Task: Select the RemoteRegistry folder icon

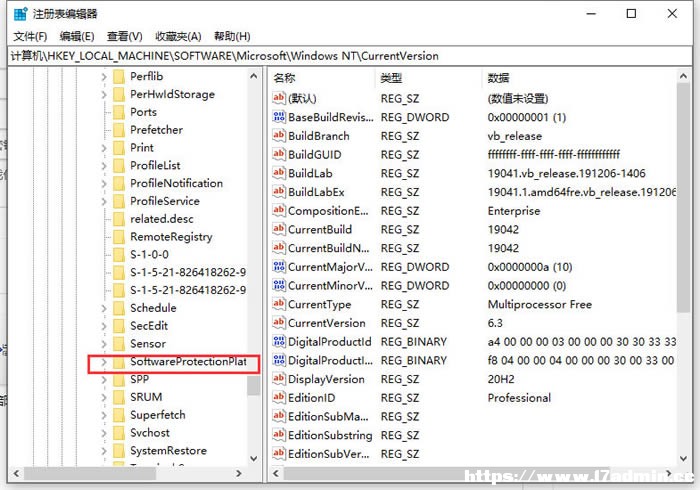Action: click(x=119, y=237)
